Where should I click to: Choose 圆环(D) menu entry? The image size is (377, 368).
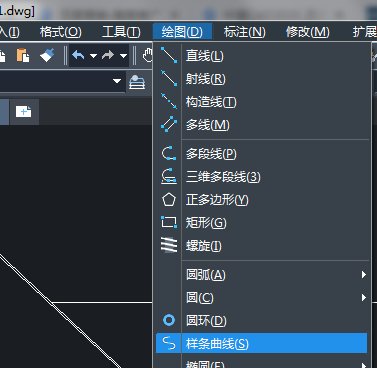click(x=262, y=320)
